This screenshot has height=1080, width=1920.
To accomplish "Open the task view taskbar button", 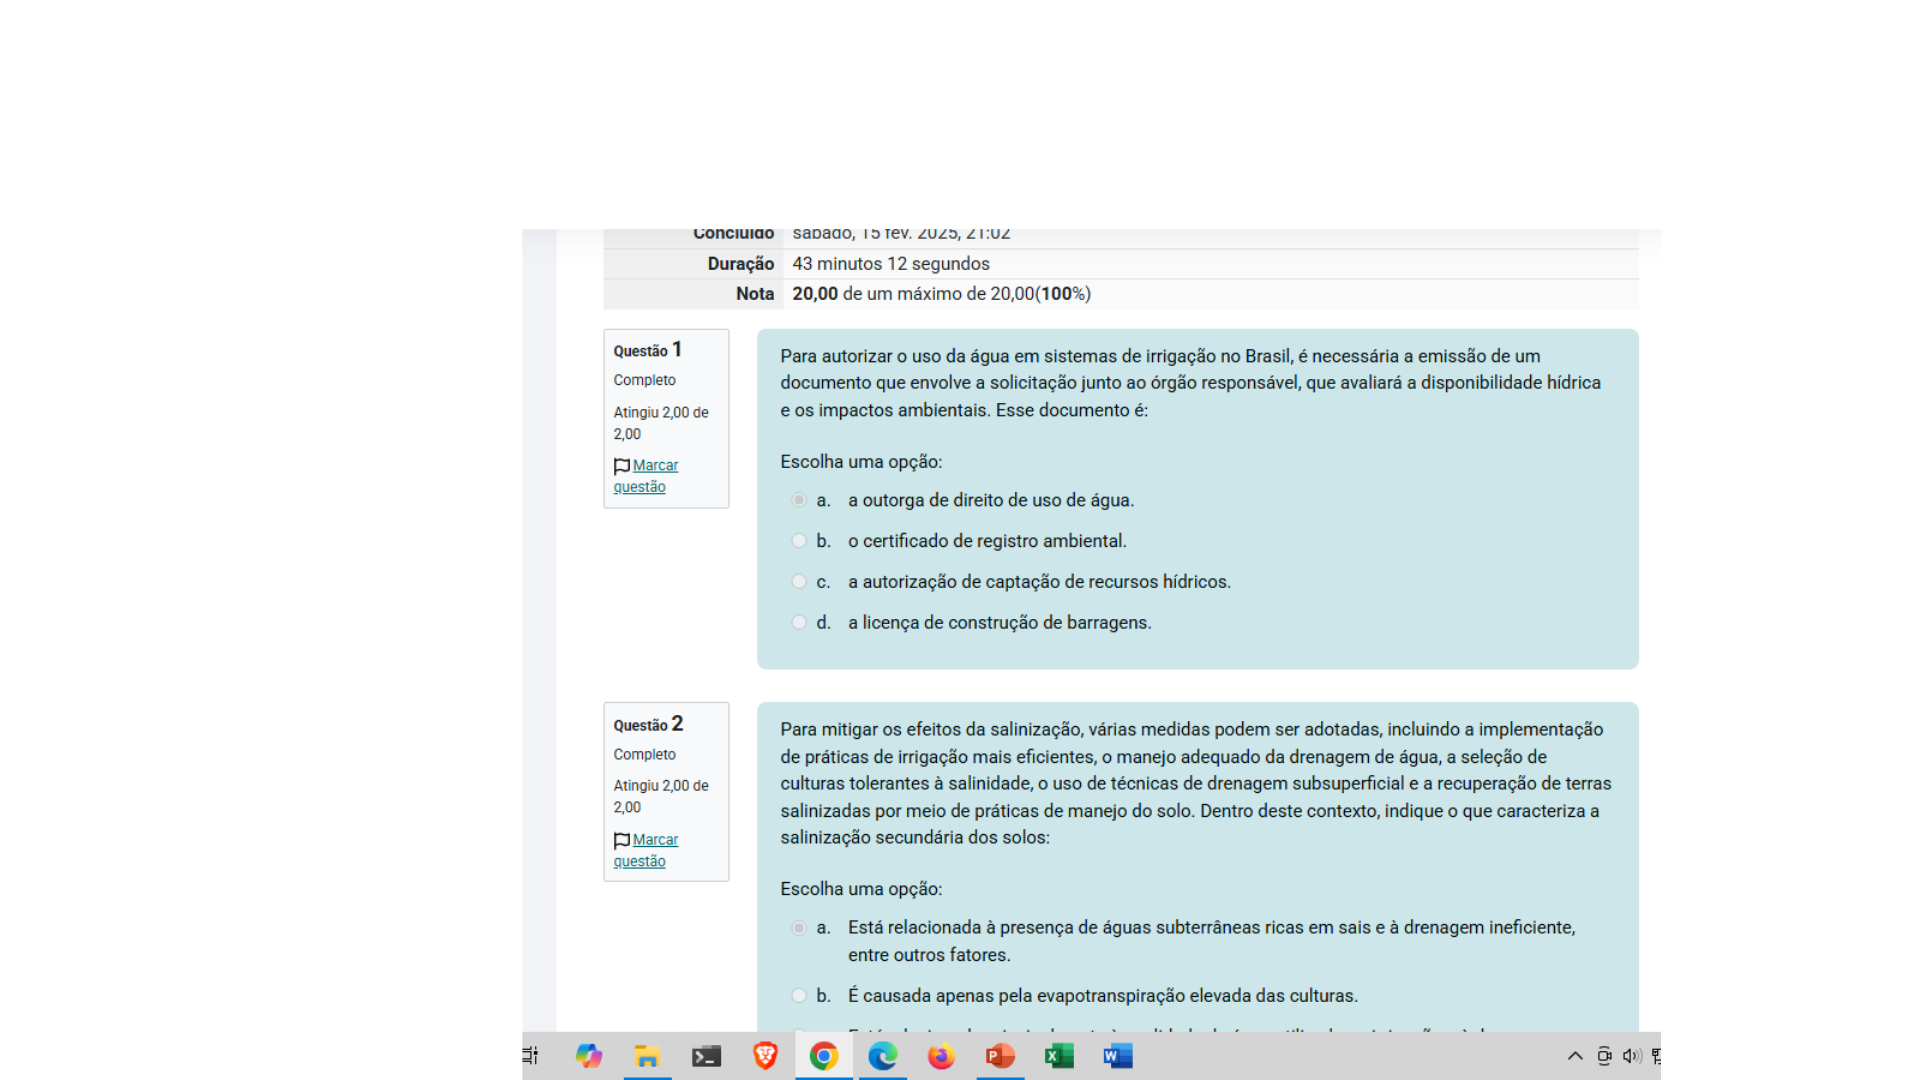I will click(531, 1056).
